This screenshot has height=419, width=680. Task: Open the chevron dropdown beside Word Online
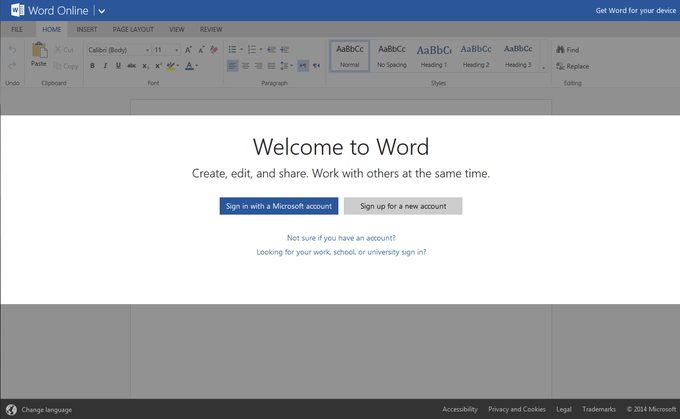(101, 11)
